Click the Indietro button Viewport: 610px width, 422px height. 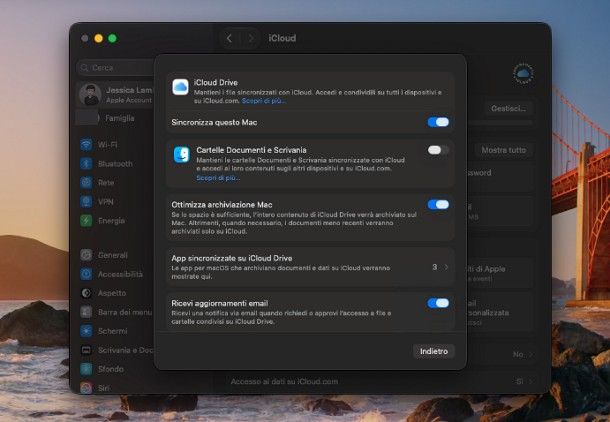click(x=434, y=351)
